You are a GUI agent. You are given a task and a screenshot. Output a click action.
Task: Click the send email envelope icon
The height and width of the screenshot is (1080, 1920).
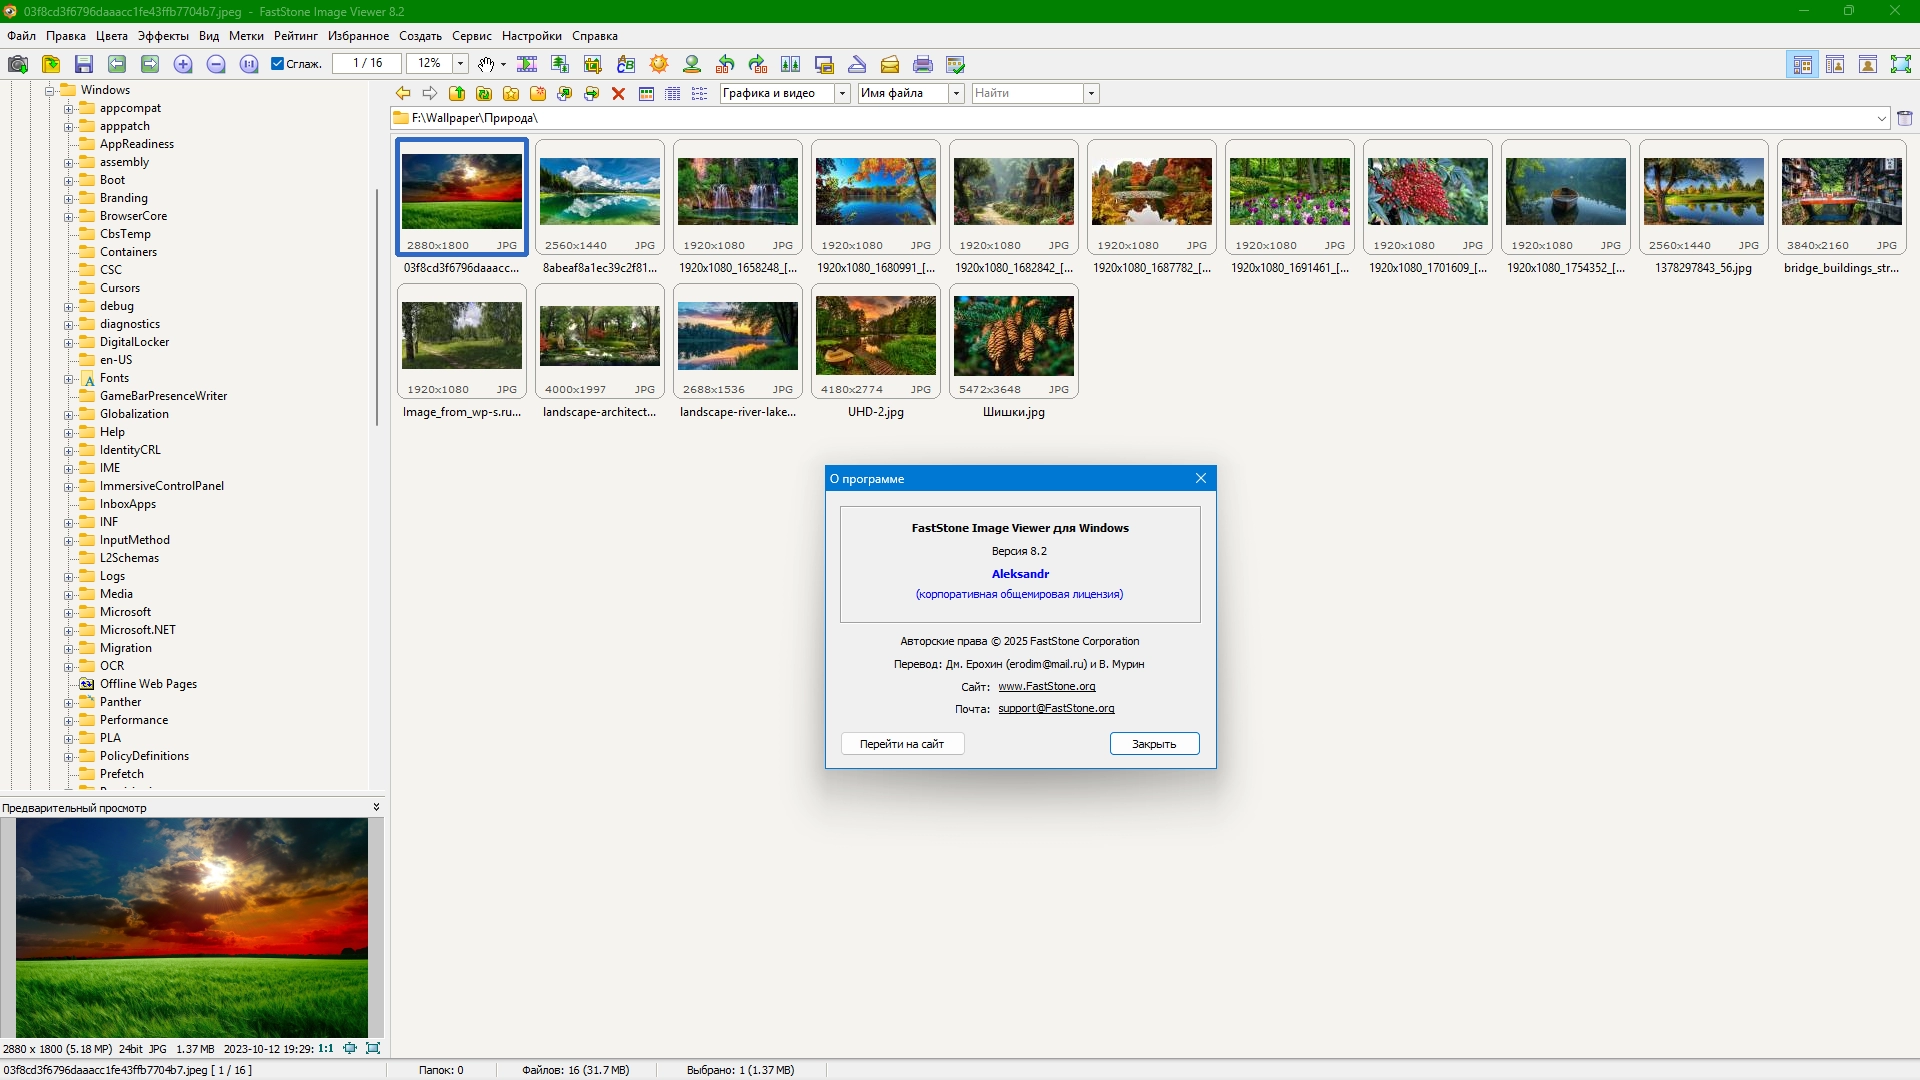point(890,64)
